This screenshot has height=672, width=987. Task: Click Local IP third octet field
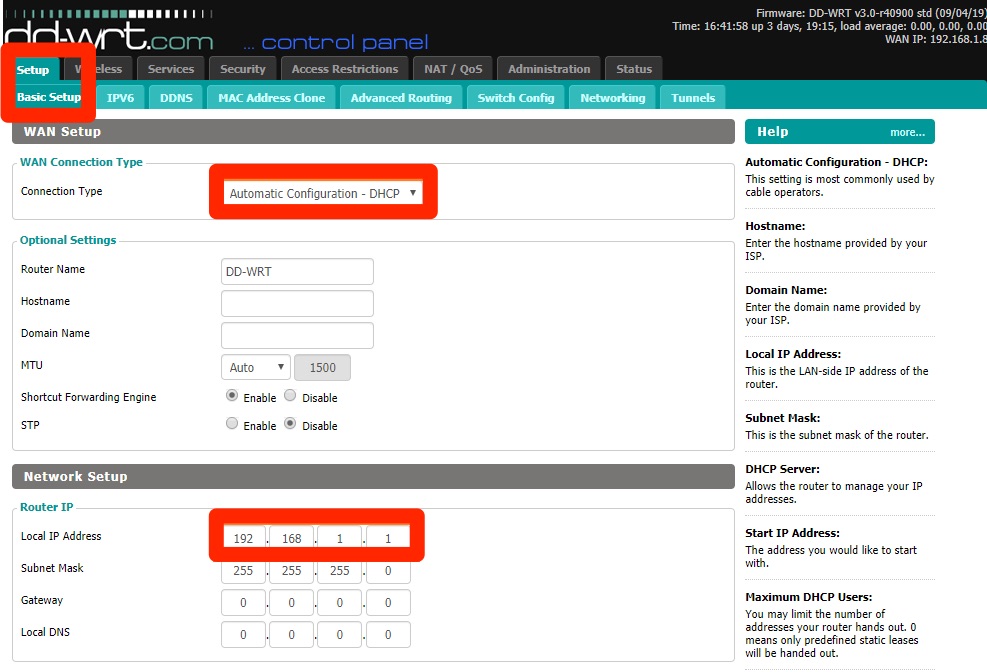pyautogui.click(x=340, y=538)
